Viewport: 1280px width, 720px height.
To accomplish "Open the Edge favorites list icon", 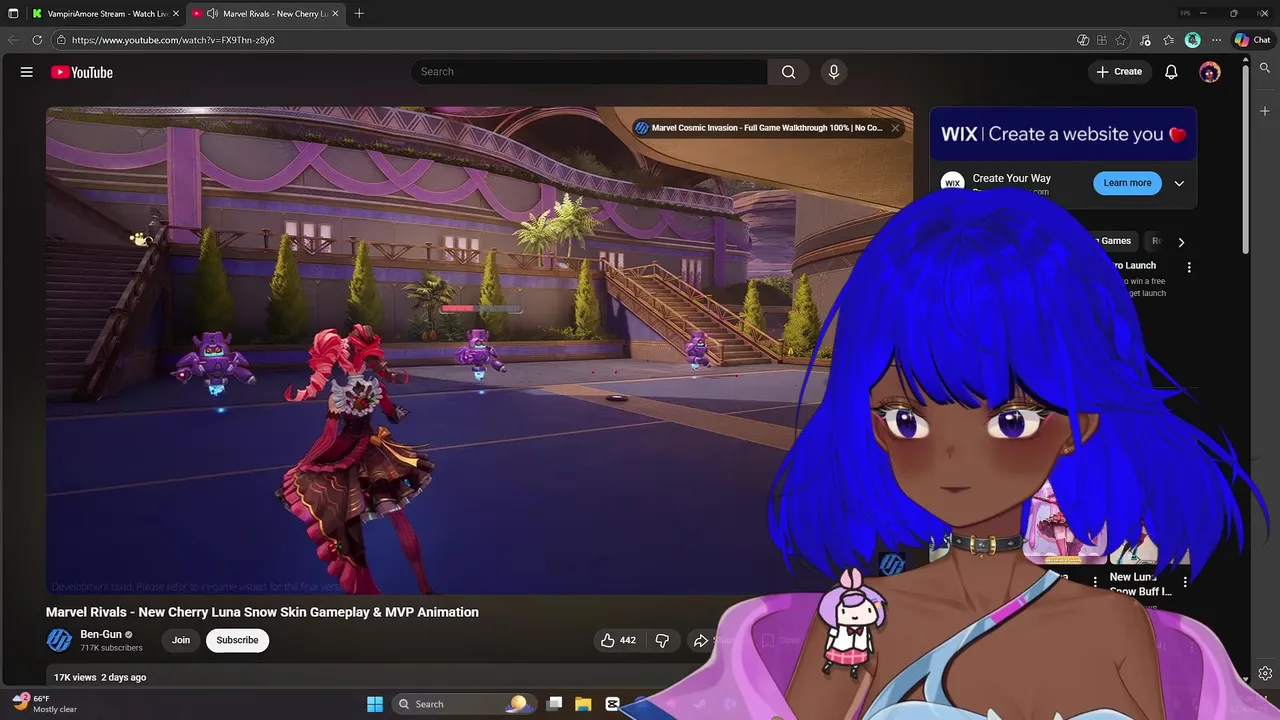I will [x=1168, y=40].
